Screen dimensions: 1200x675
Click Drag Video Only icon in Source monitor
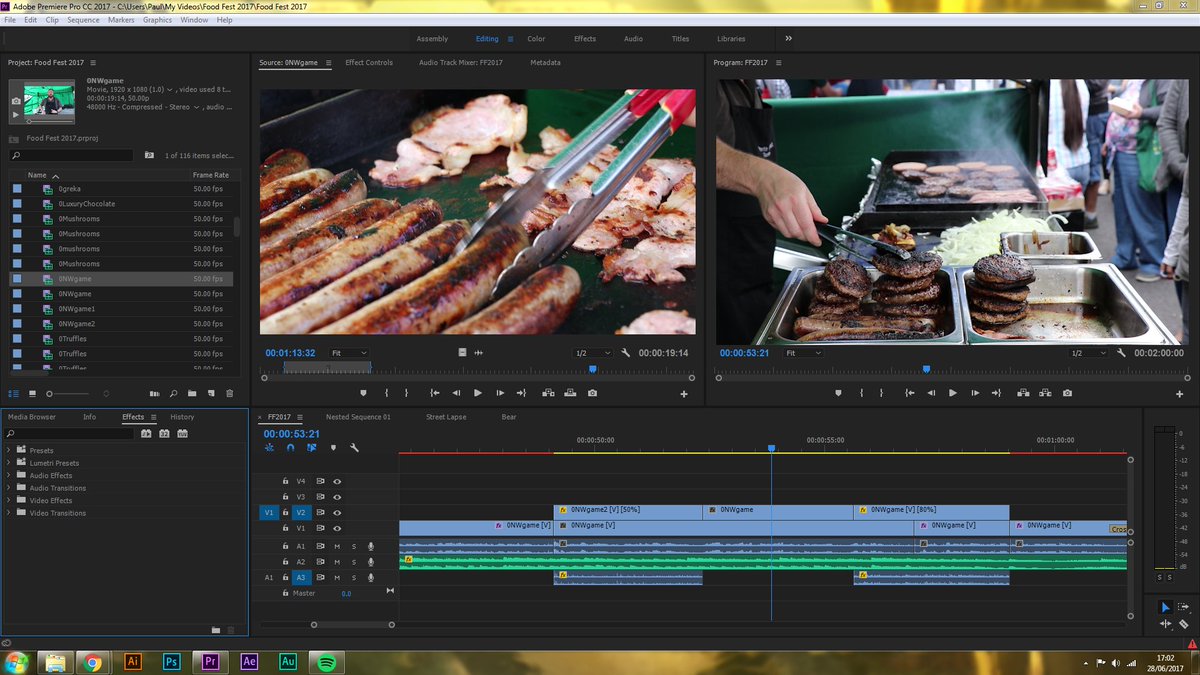click(x=462, y=352)
